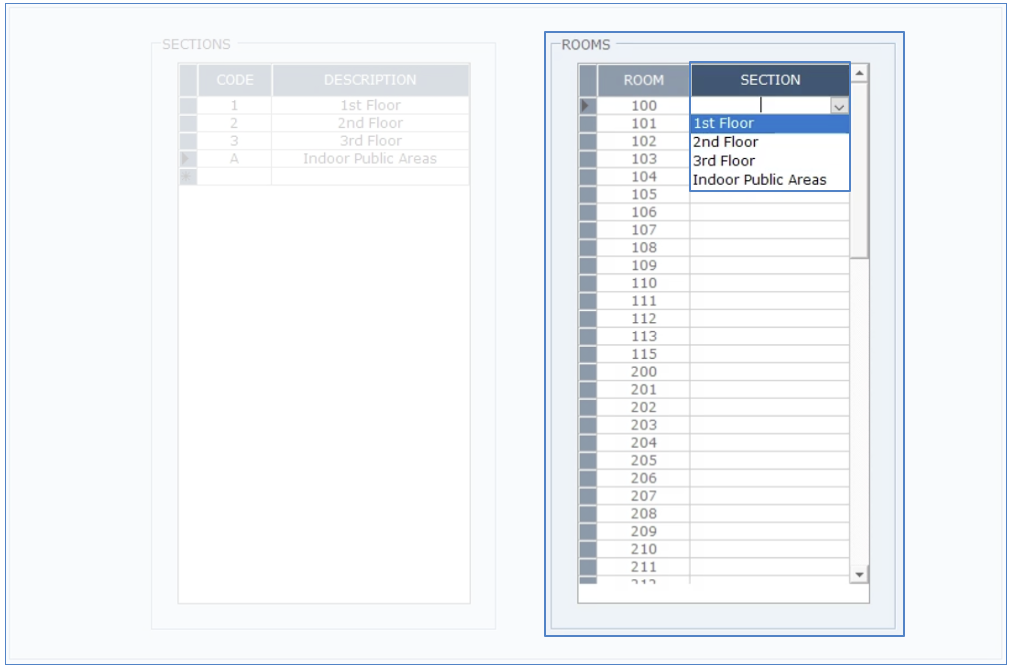Viewport: 1012px width, 669px height.
Task: Click the section input field for room 100
Action: 759,106
